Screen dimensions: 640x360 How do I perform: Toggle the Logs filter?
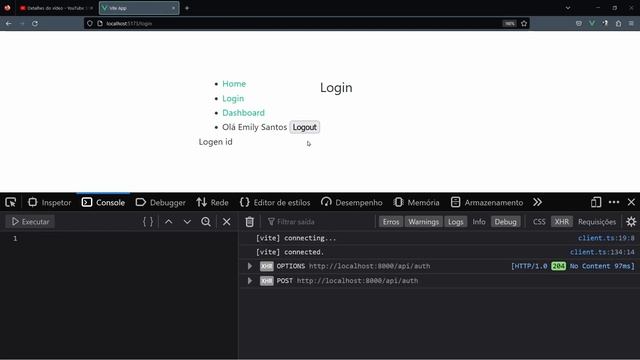pos(456,222)
